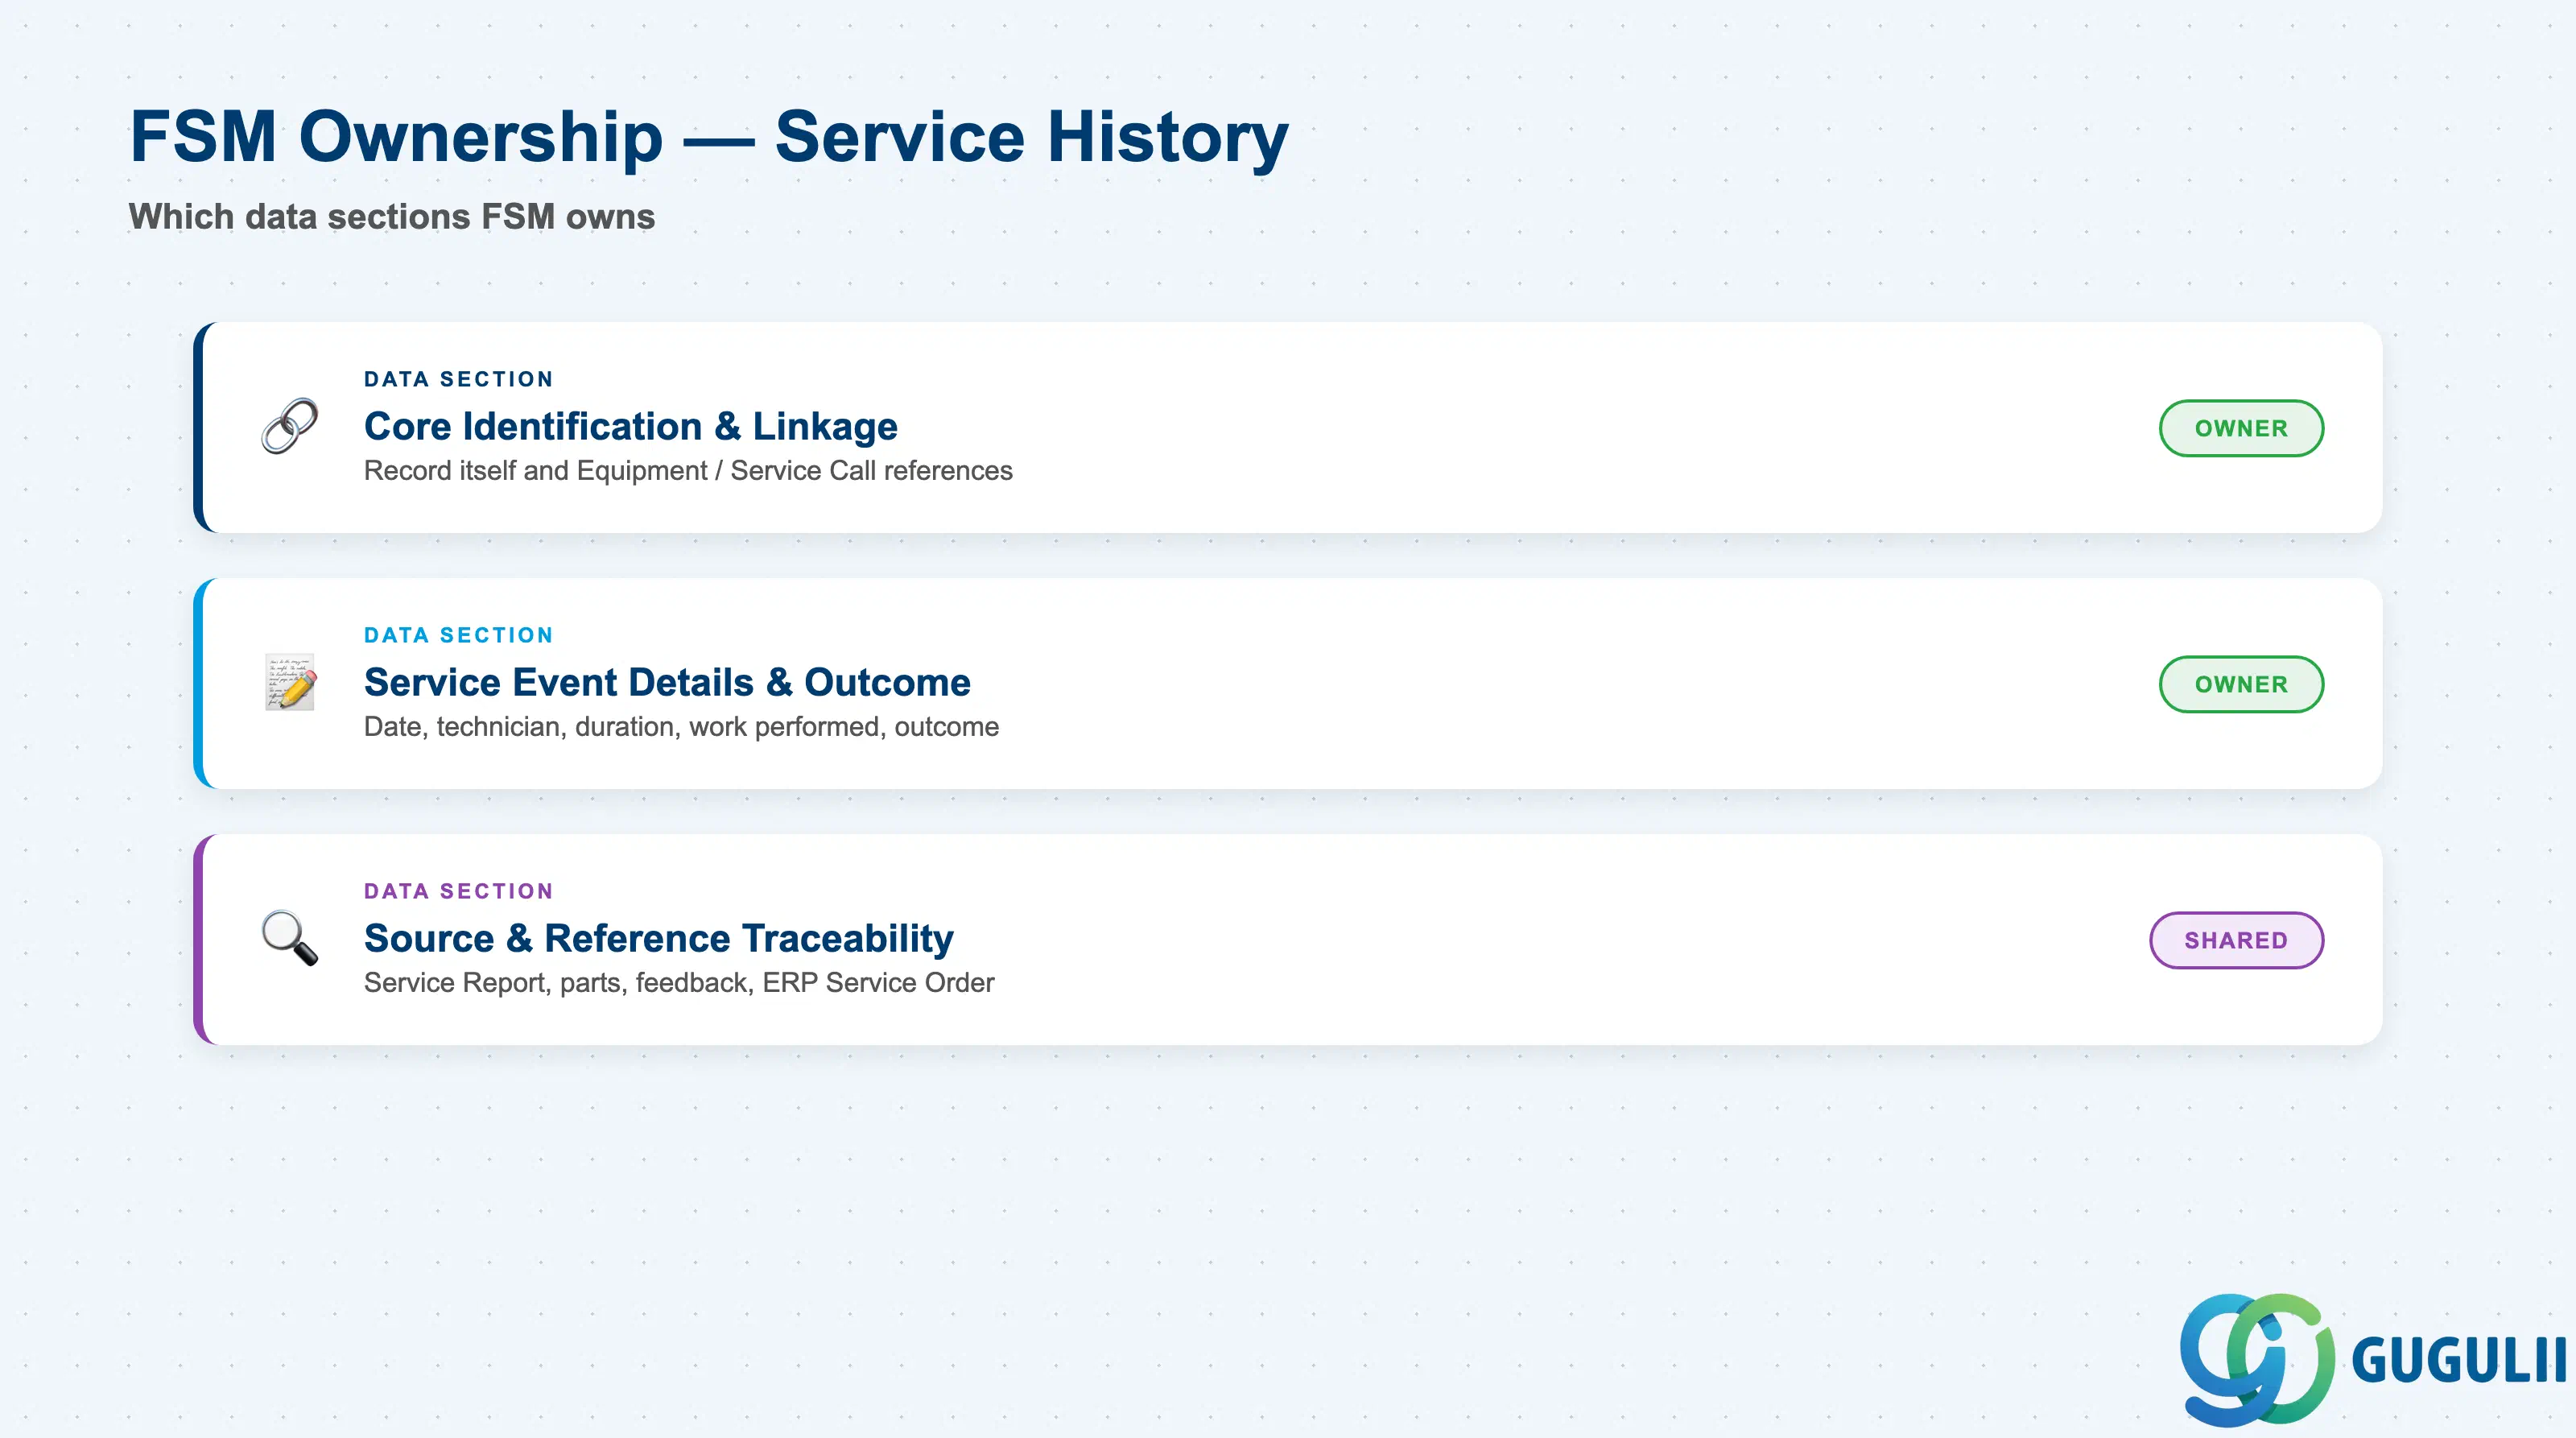
Task: Click the purple DATA SECTION label
Action: [459, 891]
